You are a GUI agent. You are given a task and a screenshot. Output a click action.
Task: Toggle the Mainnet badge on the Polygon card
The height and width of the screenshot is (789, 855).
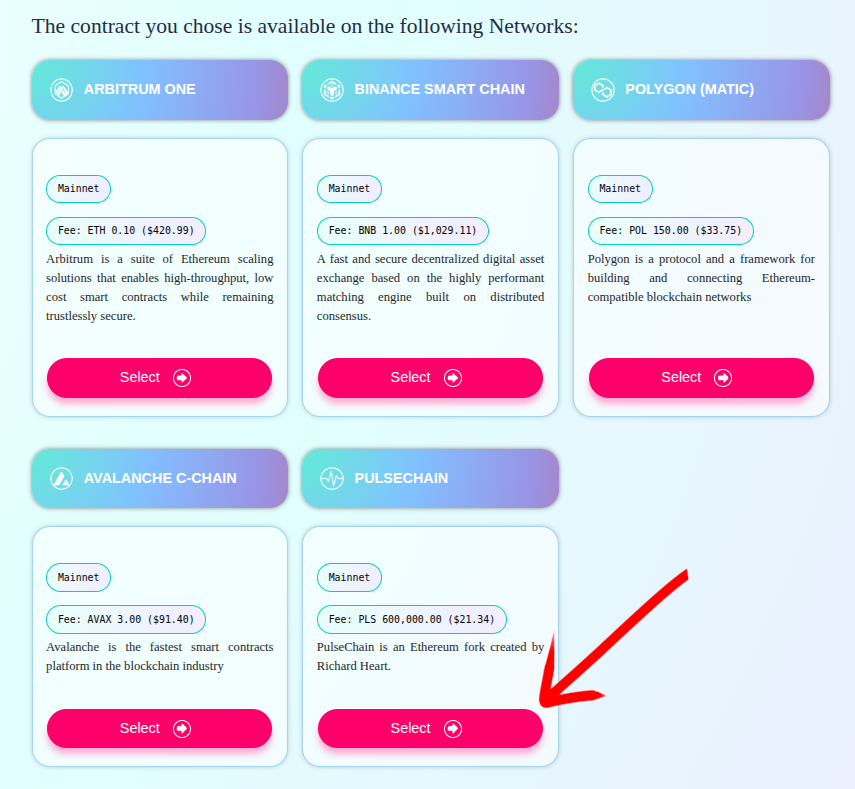point(620,189)
